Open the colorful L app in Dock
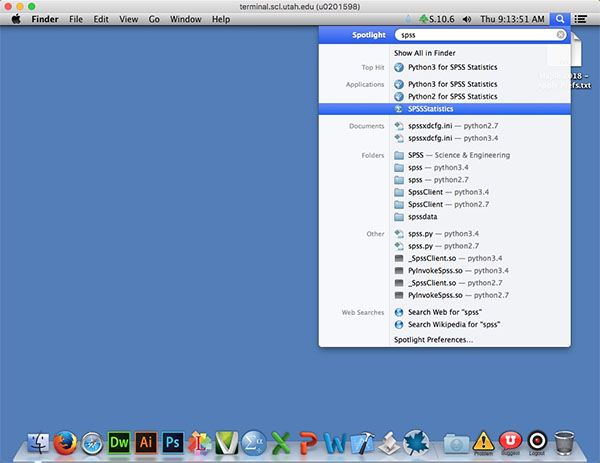This screenshot has height=463, width=600. [199, 443]
